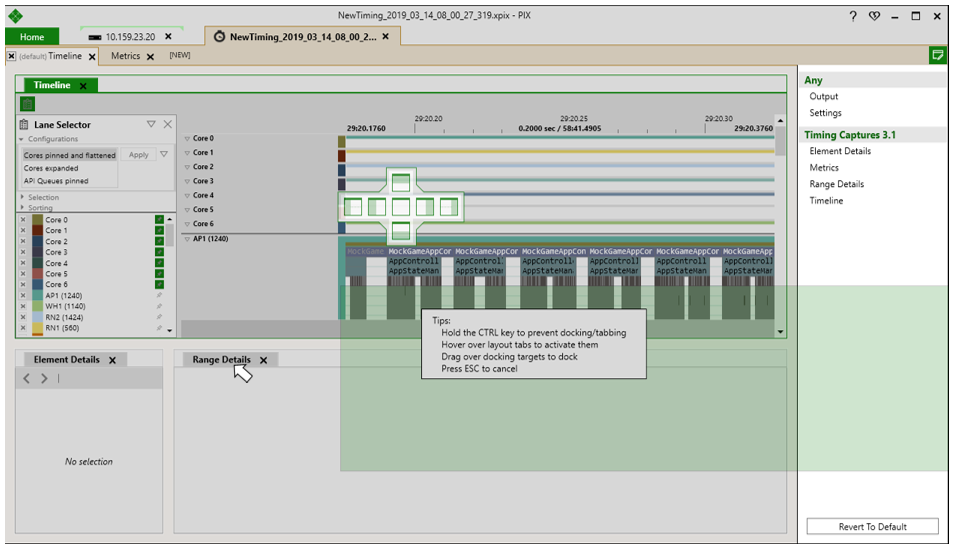Go forward in Element Details
Image resolution: width=956 pixels, height=551 pixels.
coord(44,379)
